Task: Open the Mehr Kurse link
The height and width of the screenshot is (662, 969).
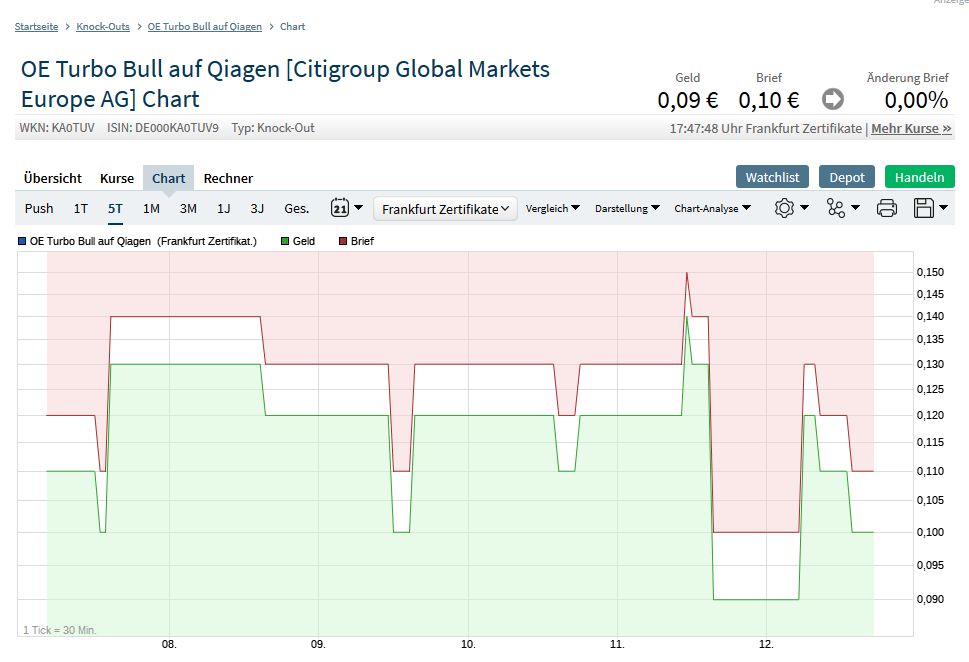Action: [x=911, y=129]
